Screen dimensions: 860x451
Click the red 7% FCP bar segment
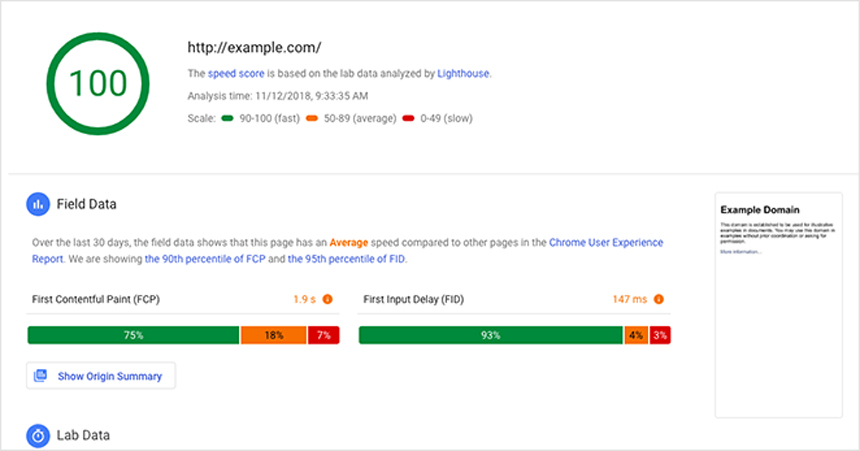pos(324,335)
